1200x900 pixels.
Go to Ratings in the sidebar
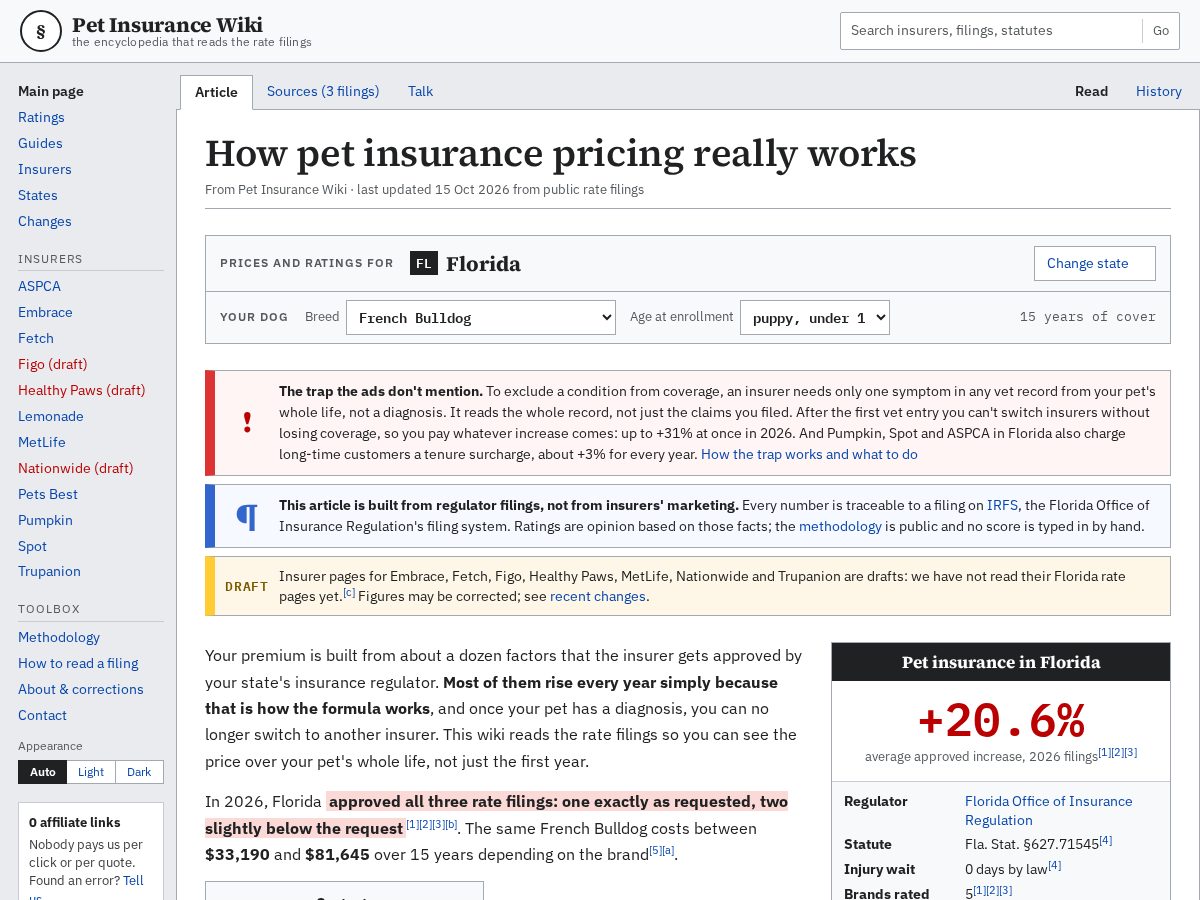[41, 117]
